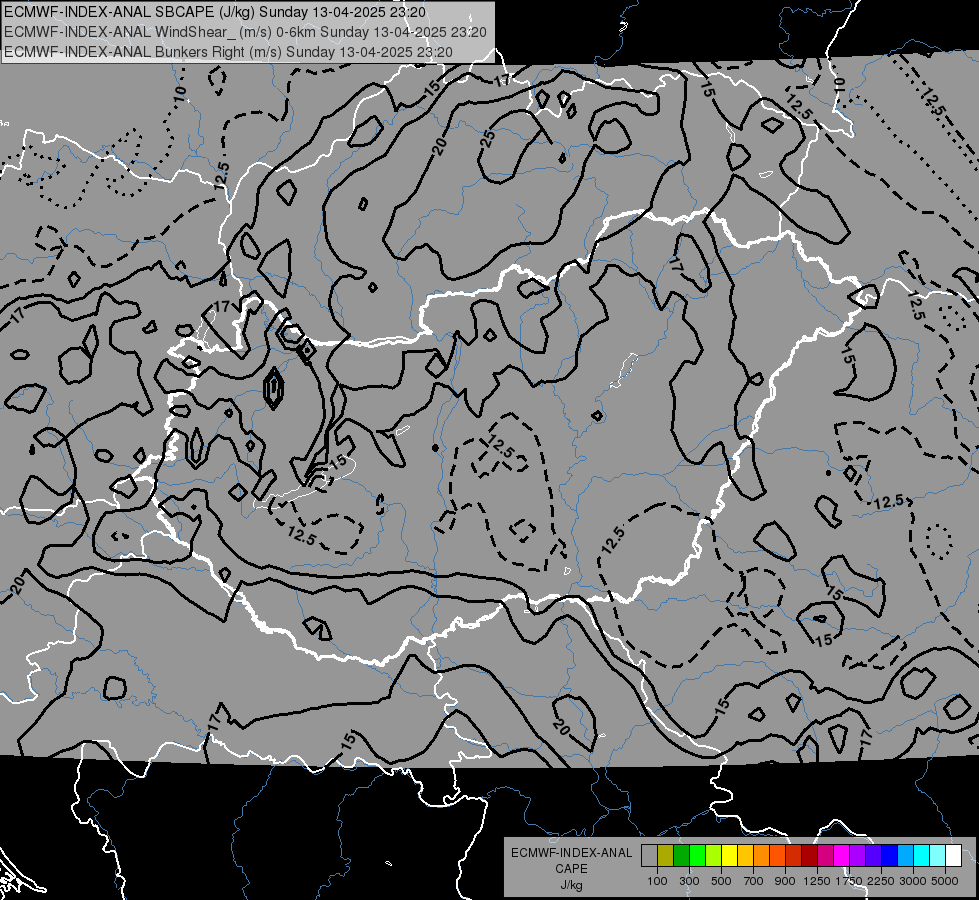
Task: Click the J/kg unit label in legend
Action: click(x=571, y=885)
